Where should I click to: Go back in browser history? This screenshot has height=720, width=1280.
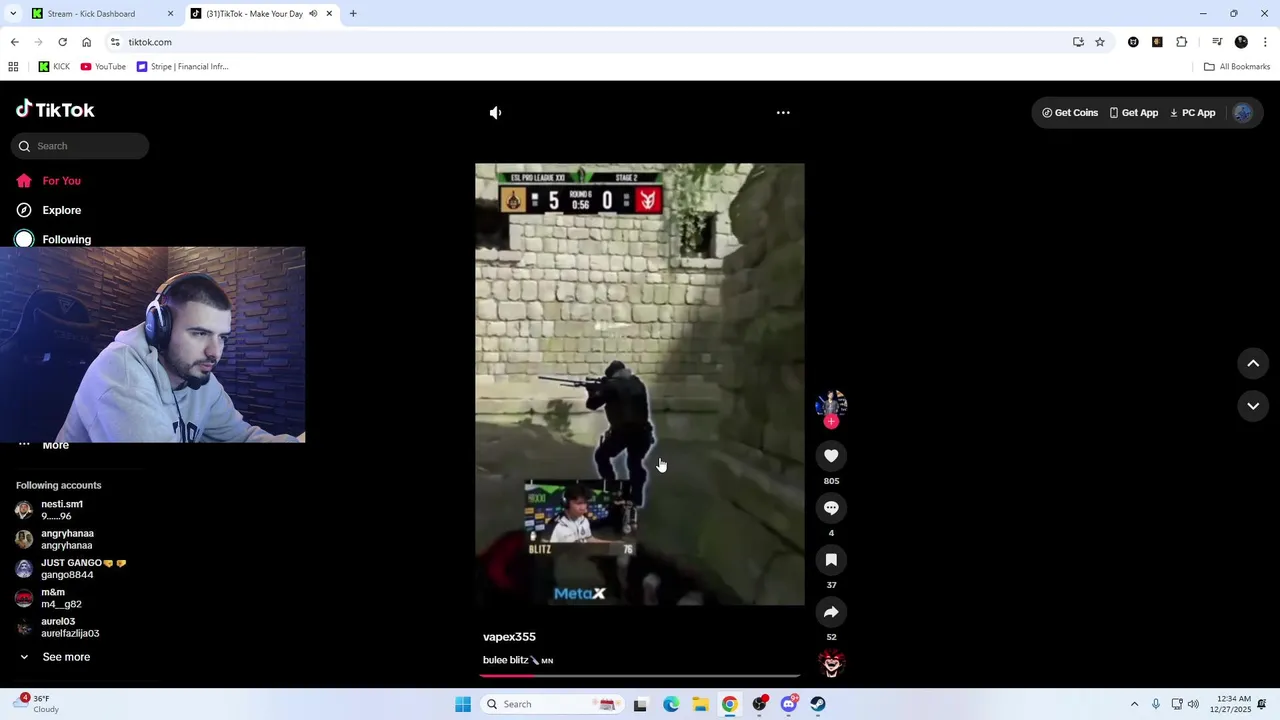pyautogui.click(x=14, y=42)
